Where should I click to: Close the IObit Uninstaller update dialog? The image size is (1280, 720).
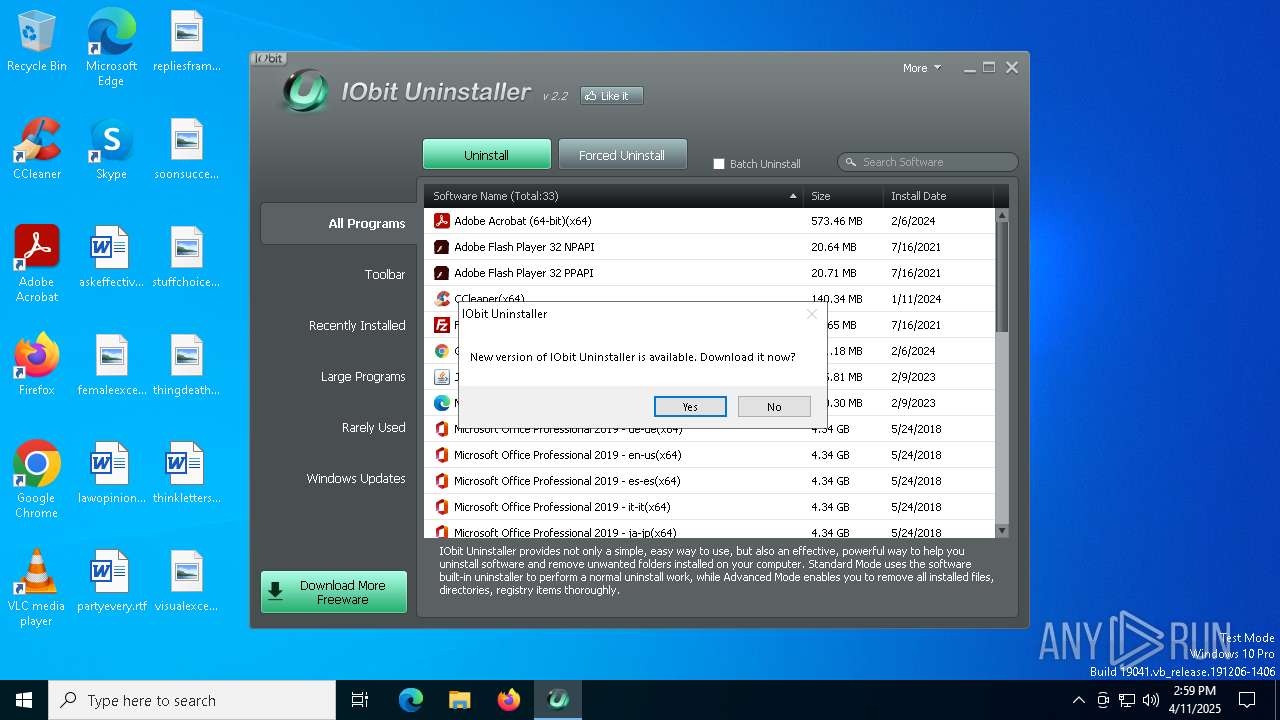(x=812, y=314)
